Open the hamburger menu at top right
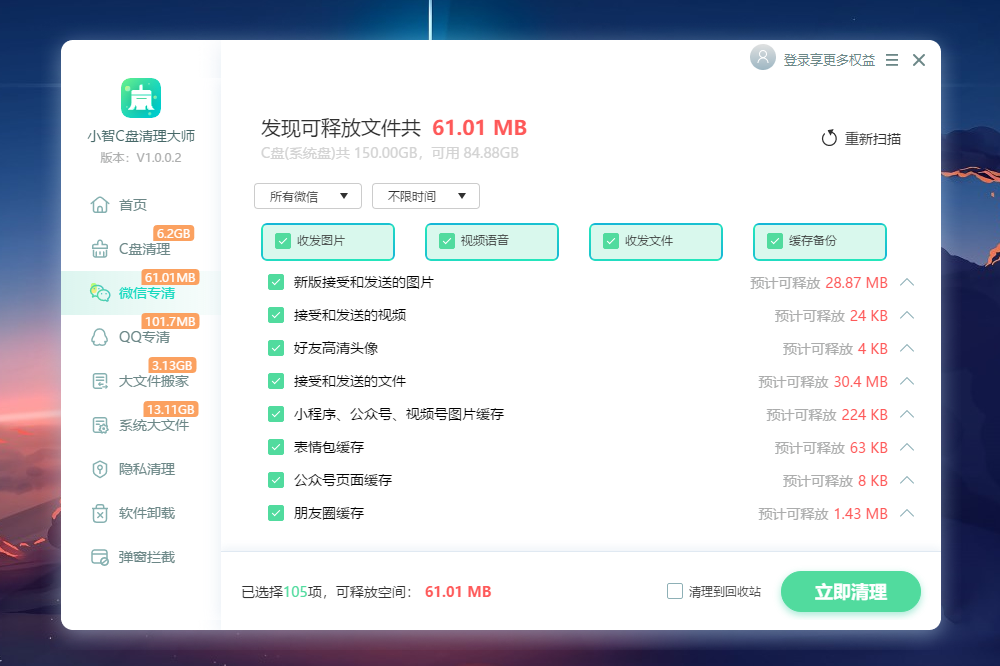This screenshot has height=666, width=1000. (891, 60)
